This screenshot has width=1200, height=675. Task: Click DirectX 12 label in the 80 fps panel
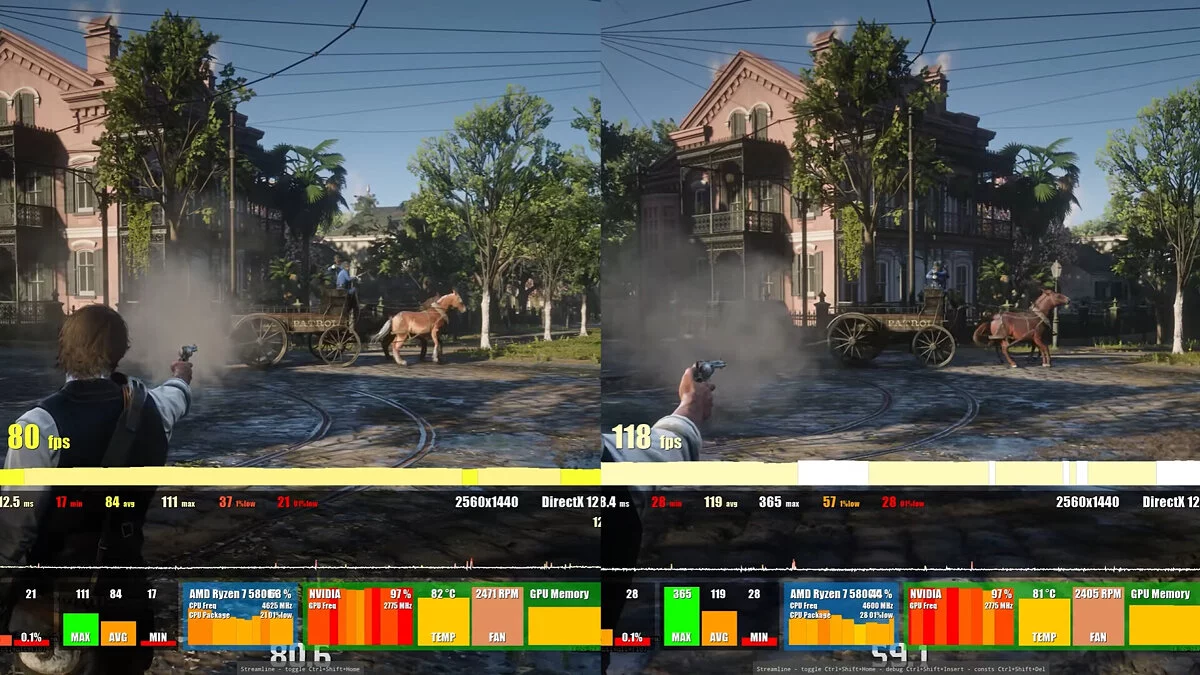click(569, 502)
